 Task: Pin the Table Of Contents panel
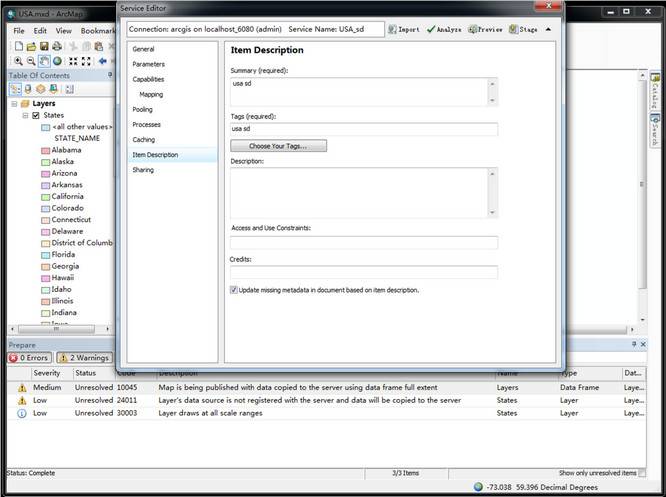click(110, 75)
